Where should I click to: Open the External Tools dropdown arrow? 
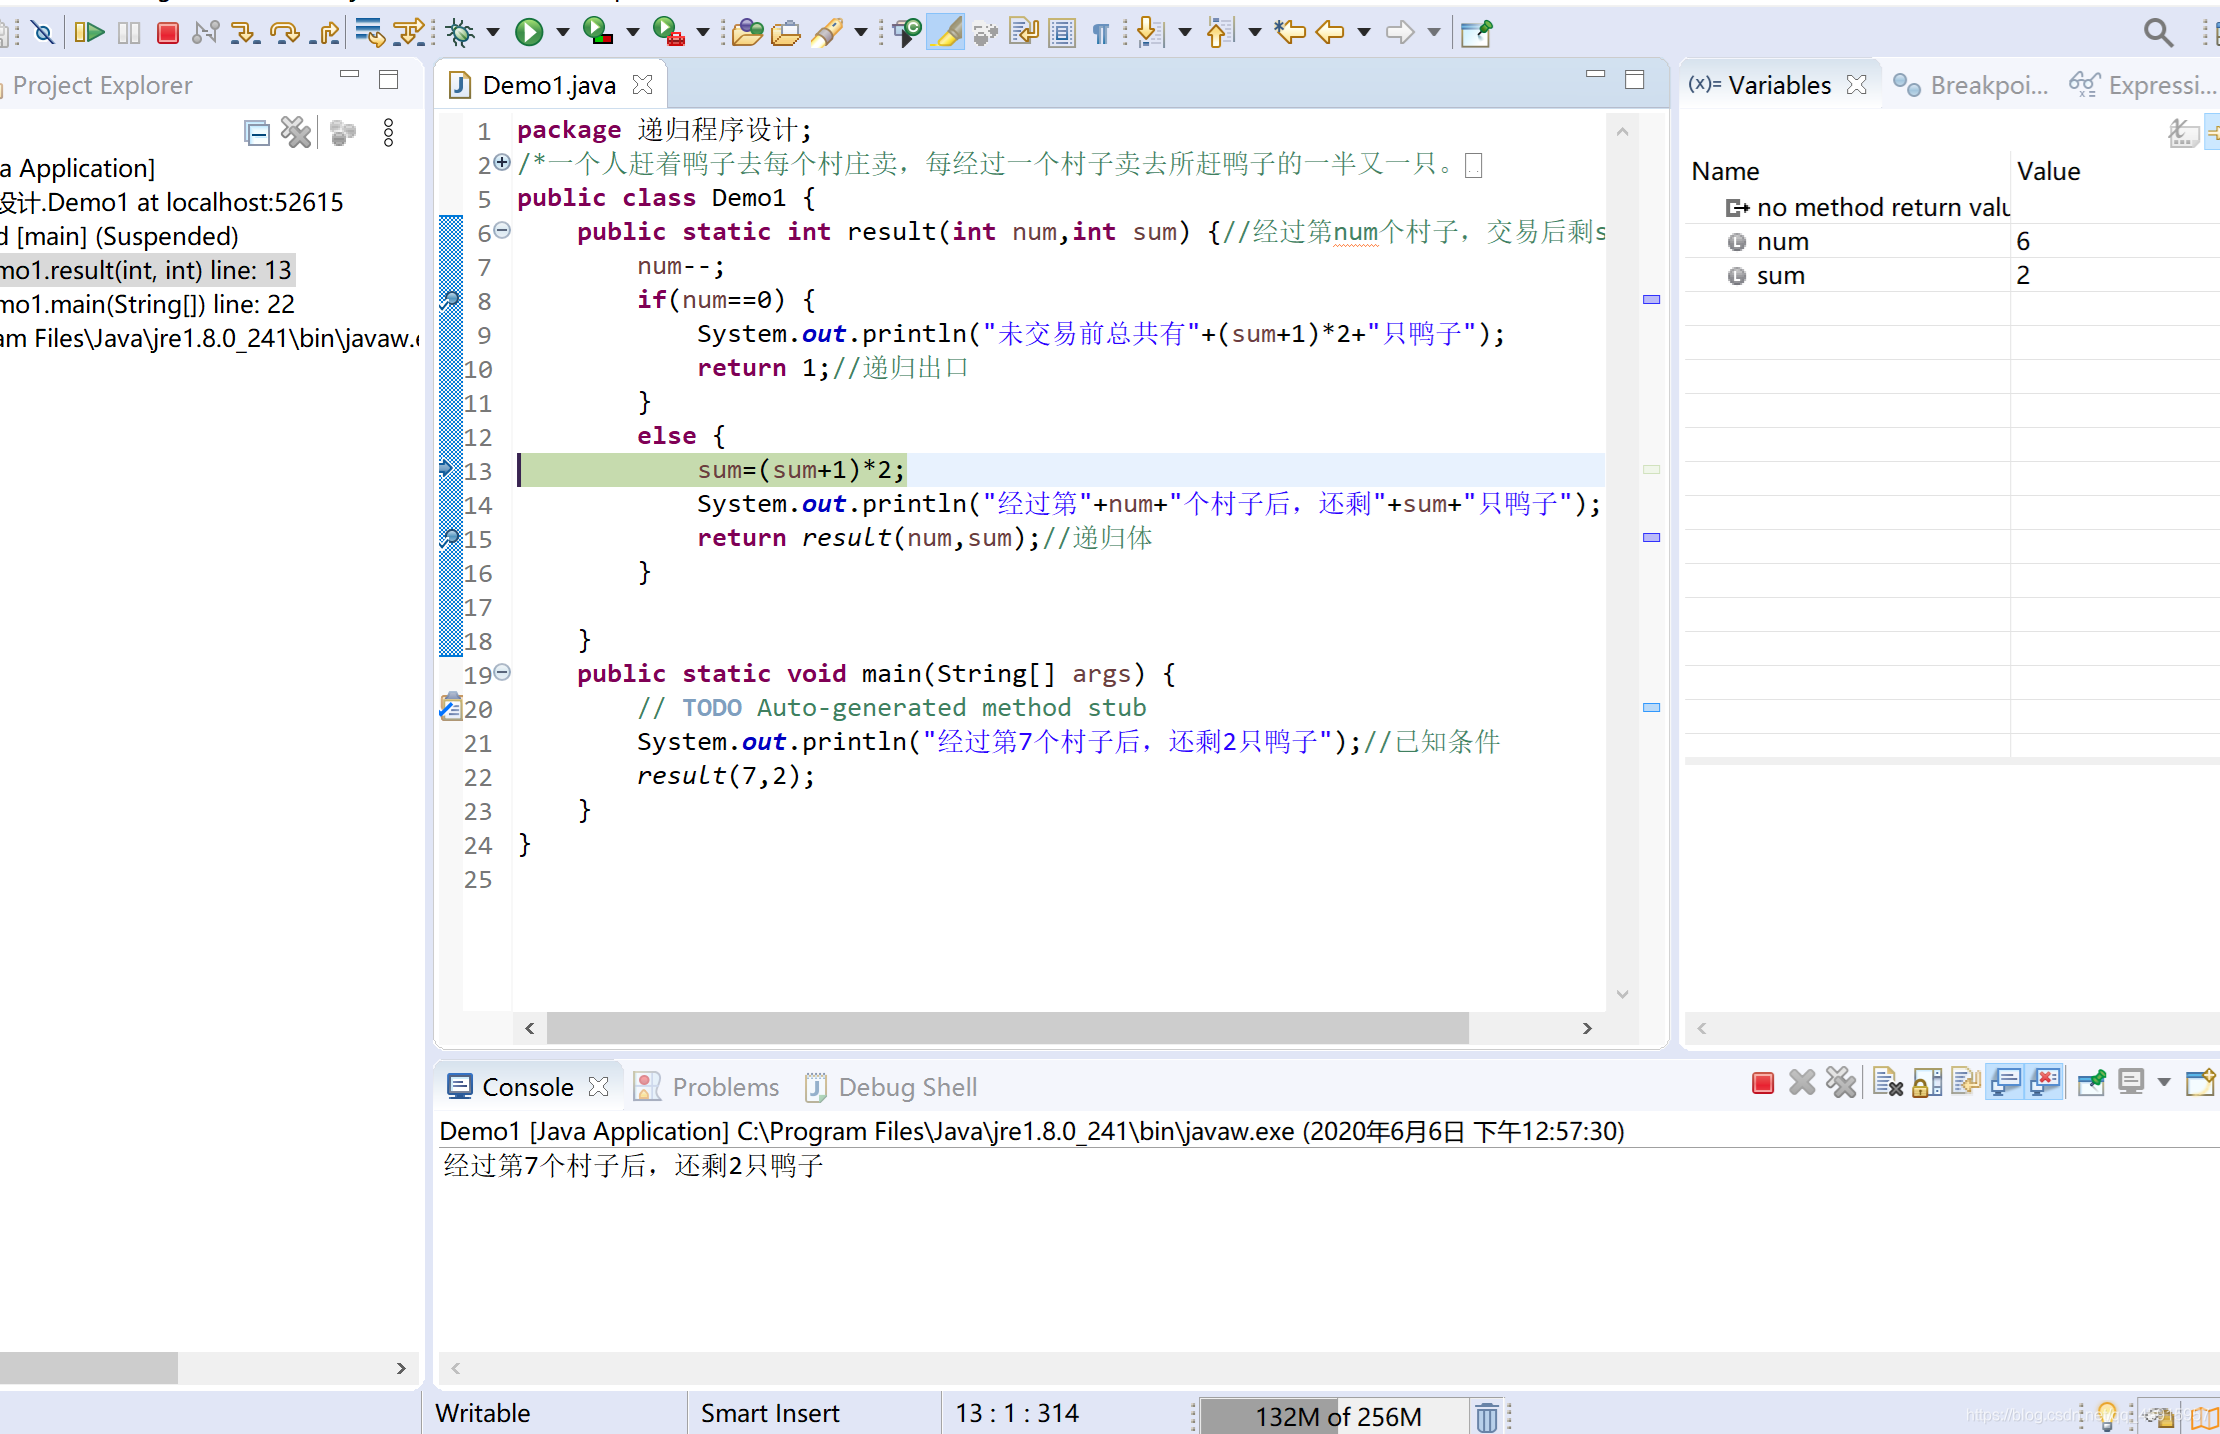(x=702, y=33)
